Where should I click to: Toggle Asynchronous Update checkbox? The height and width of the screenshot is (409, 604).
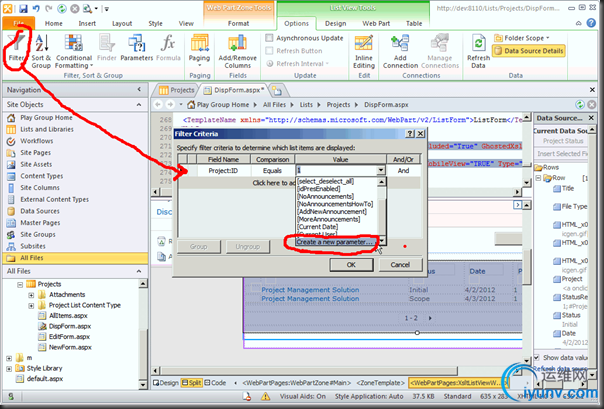click(269, 38)
